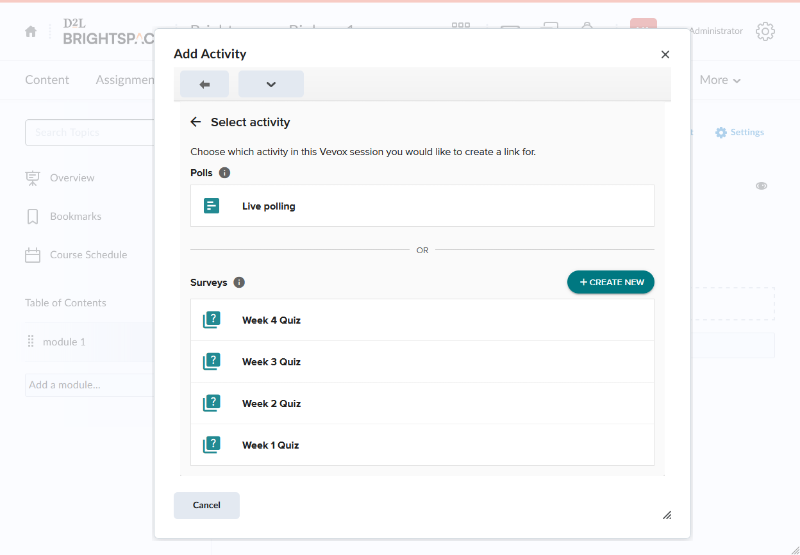Click the Week 4 Quiz survey icon
The height and width of the screenshot is (555, 800).
(x=211, y=320)
